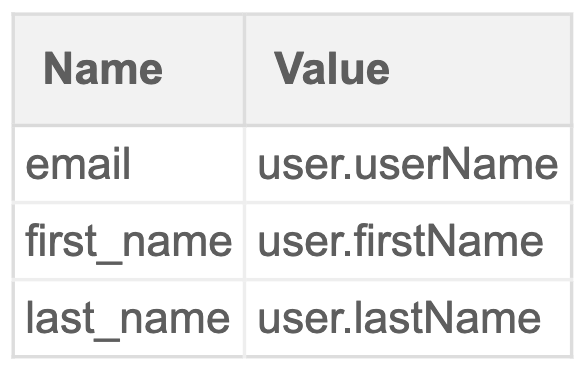The height and width of the screenshot is (366, 584).
Task: Click the period in user.firstName
Action: click(x=348, y=254)
